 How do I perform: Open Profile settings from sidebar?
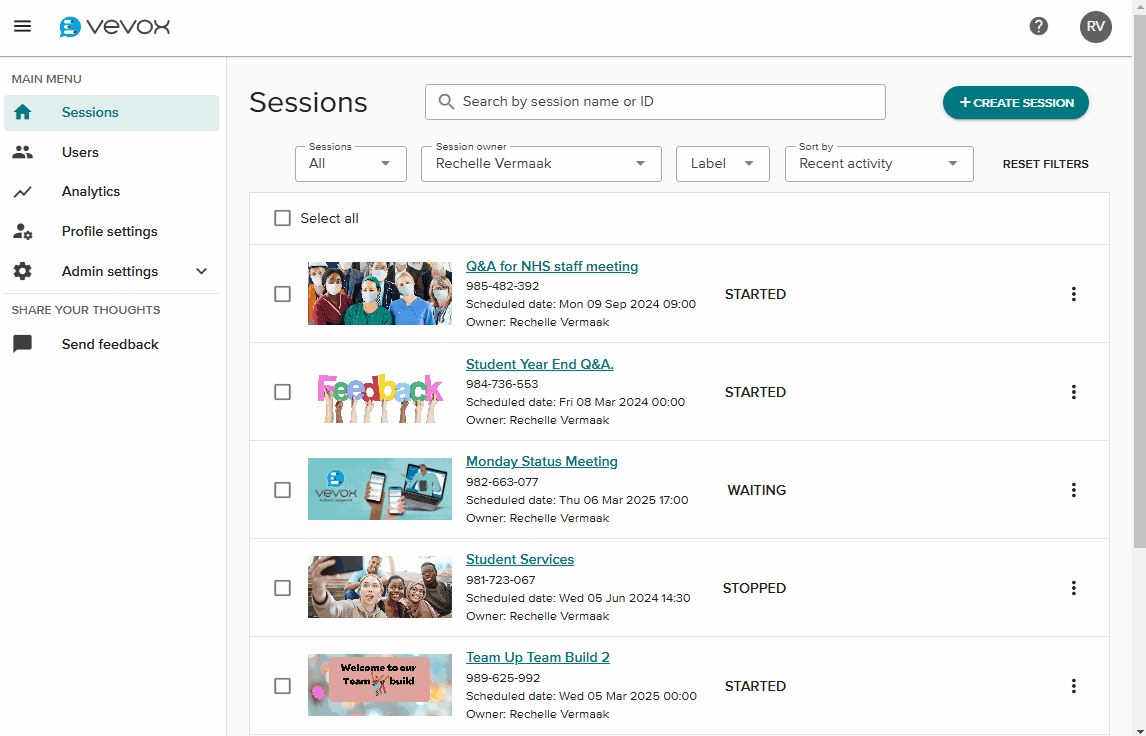pyautogui.click(x=109, y=231)
